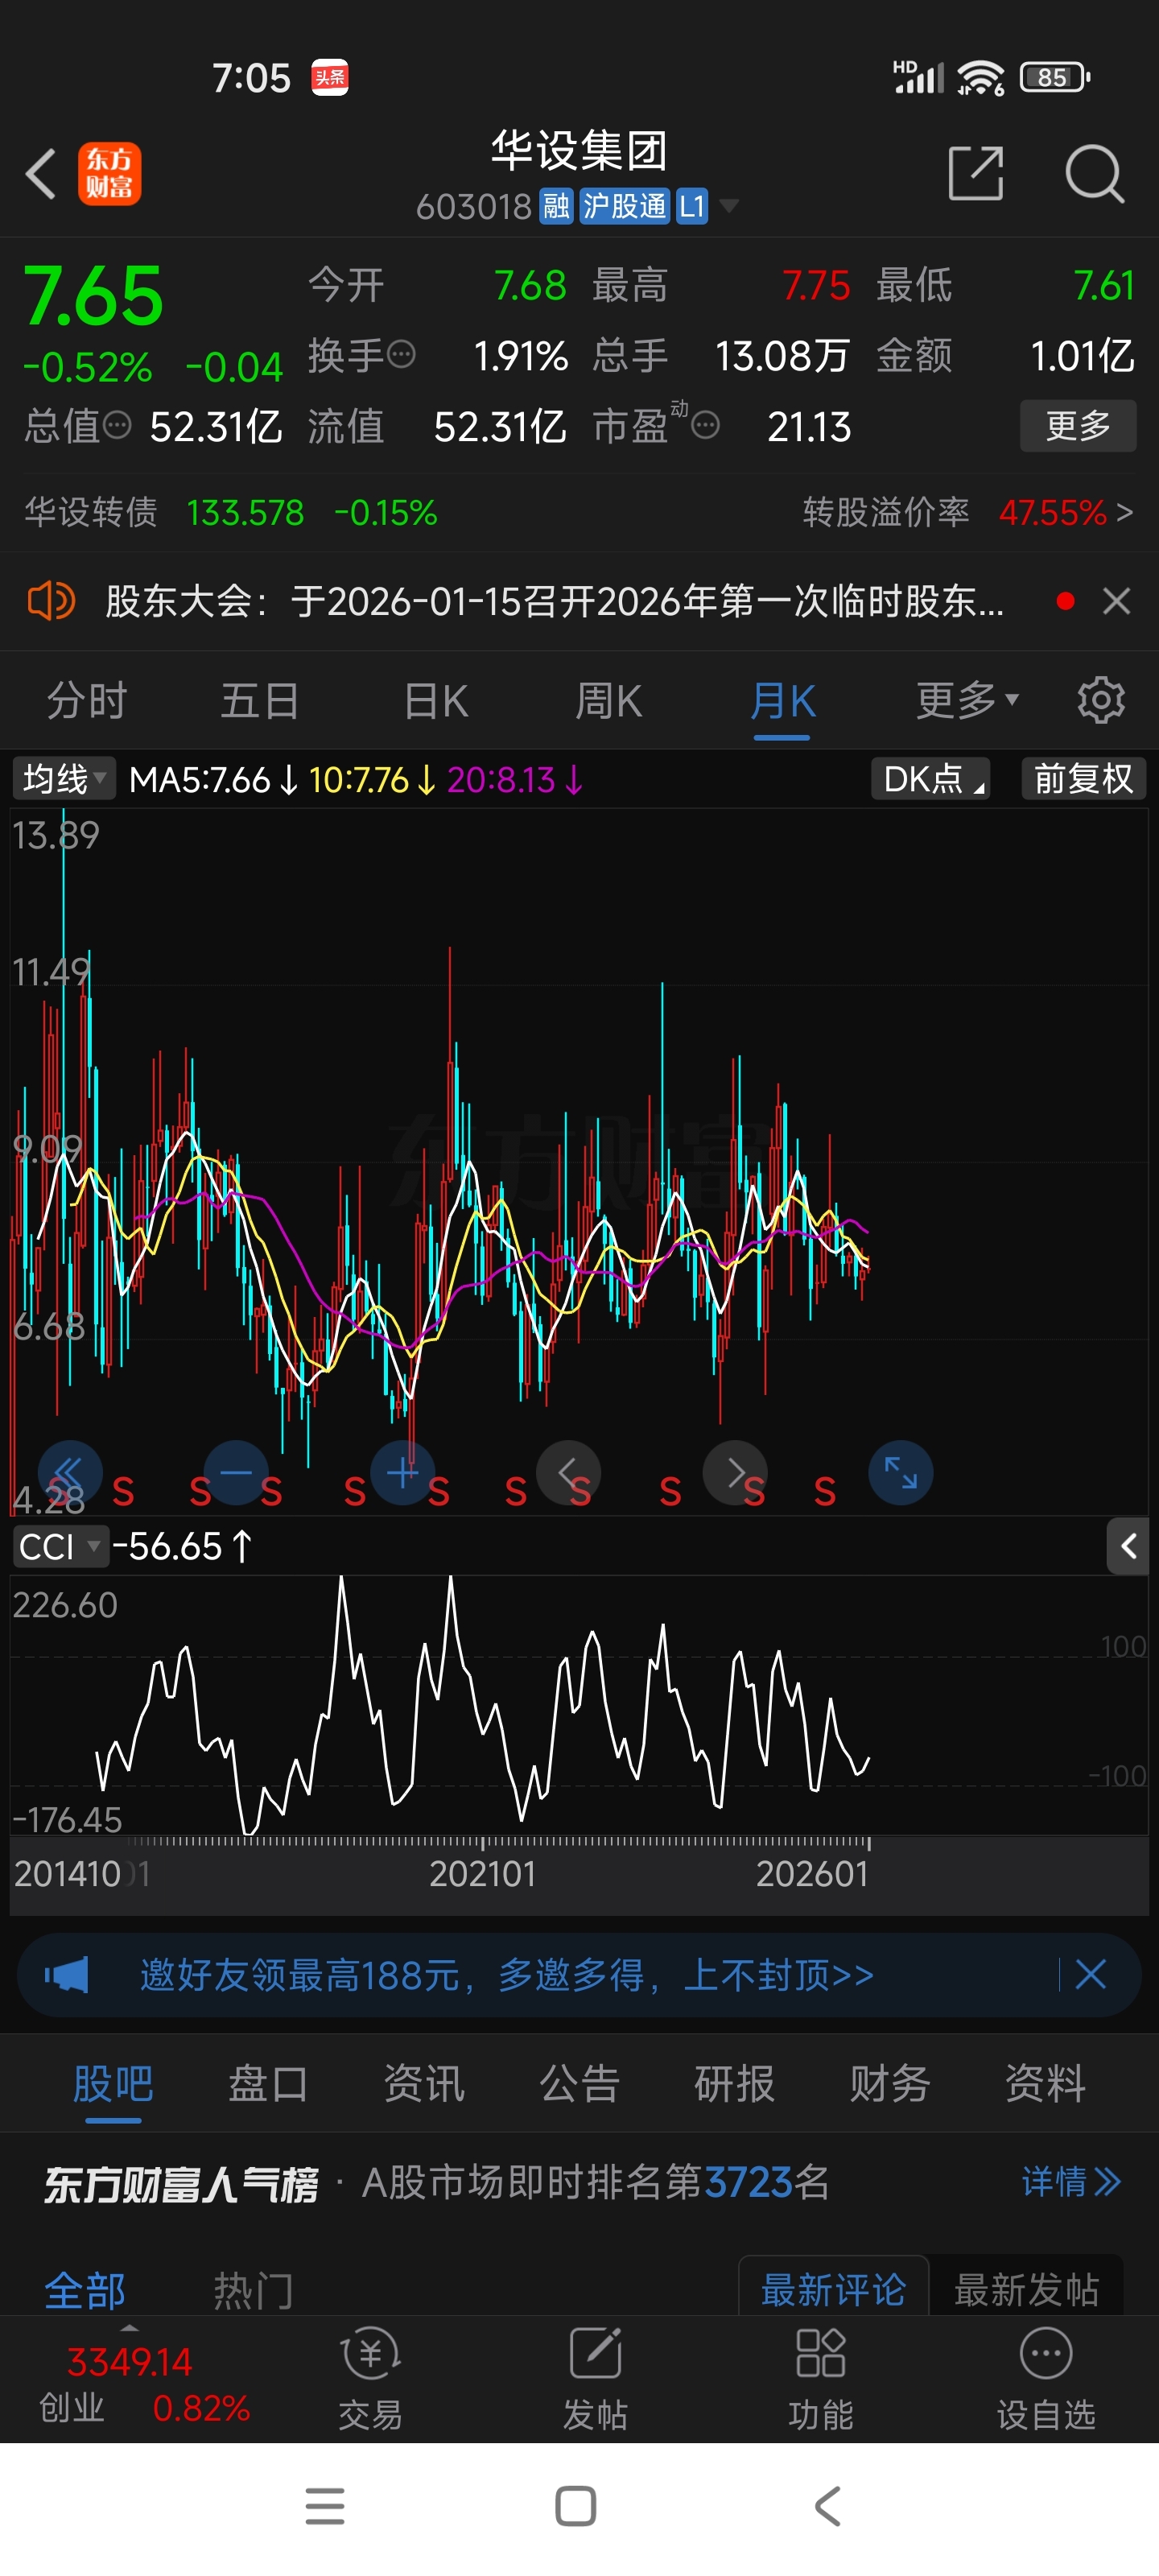
Task: Dismiss the shareholder meeting notice
Action: point(1116,601)
